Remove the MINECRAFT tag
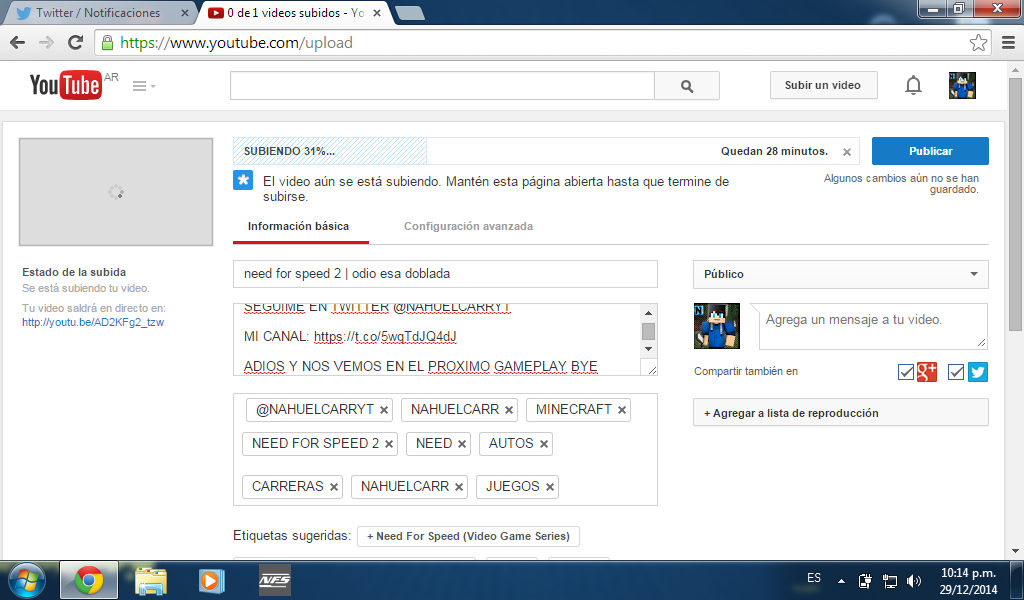Image resolution: width=1024 pixels, height=600 pixels. pyautogui.click(x=622, y=410)
